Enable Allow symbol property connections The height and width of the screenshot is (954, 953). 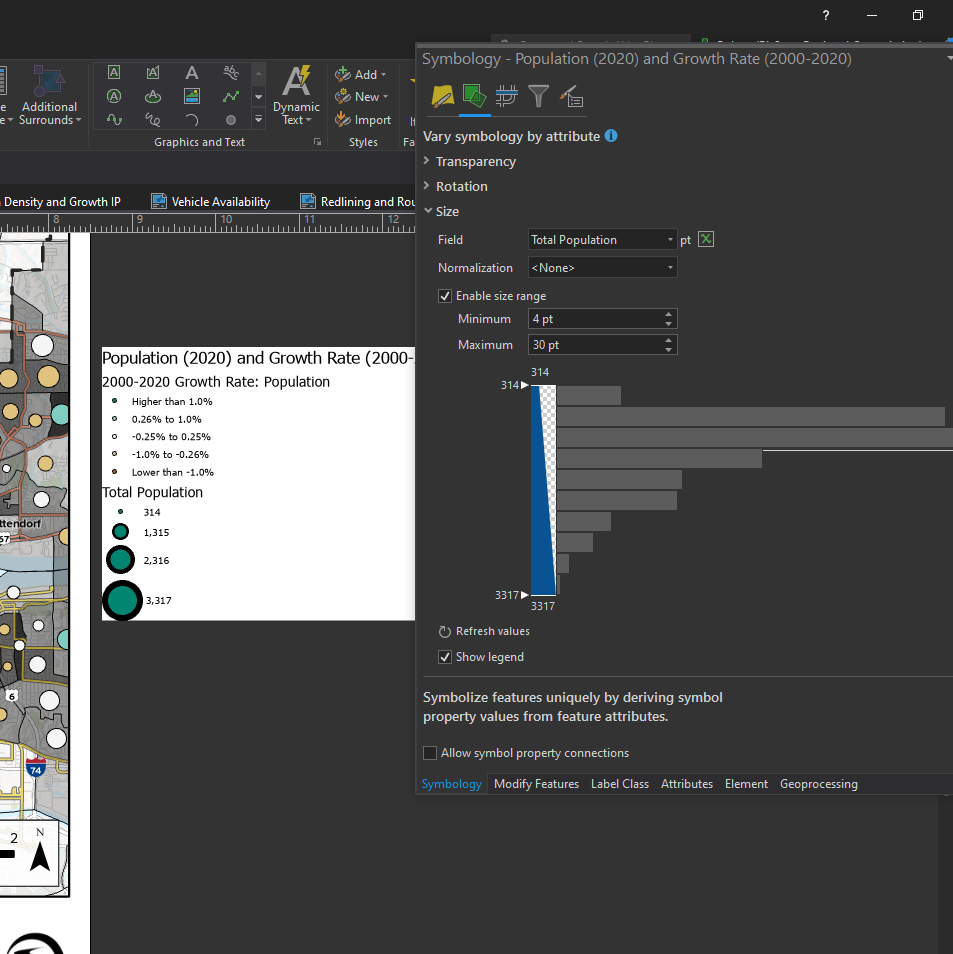point(430,752)
